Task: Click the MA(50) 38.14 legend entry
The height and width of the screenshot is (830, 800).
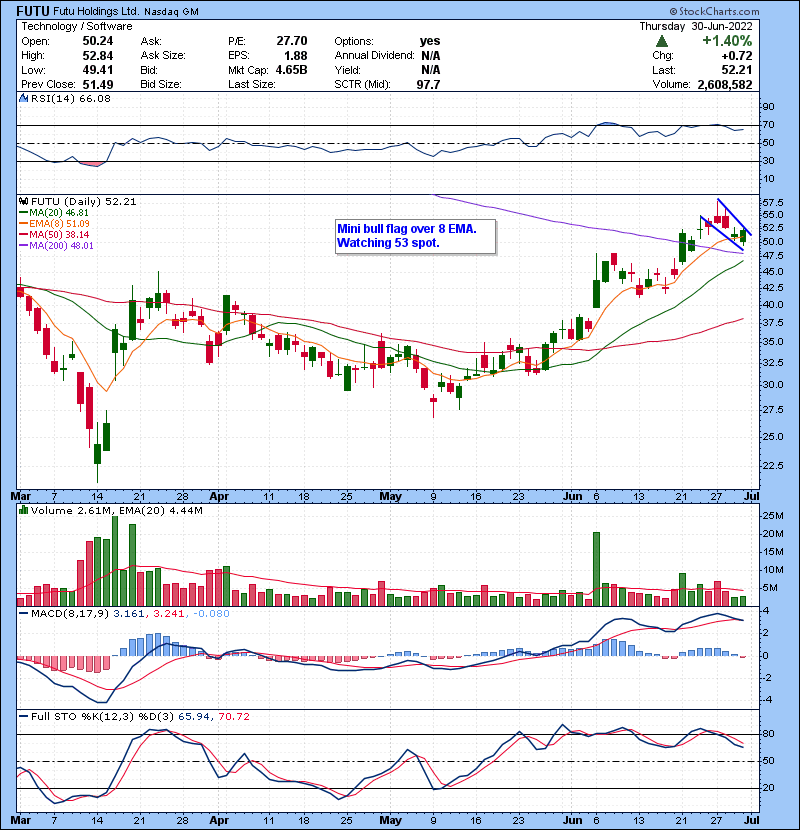Action: click(54, 234)
